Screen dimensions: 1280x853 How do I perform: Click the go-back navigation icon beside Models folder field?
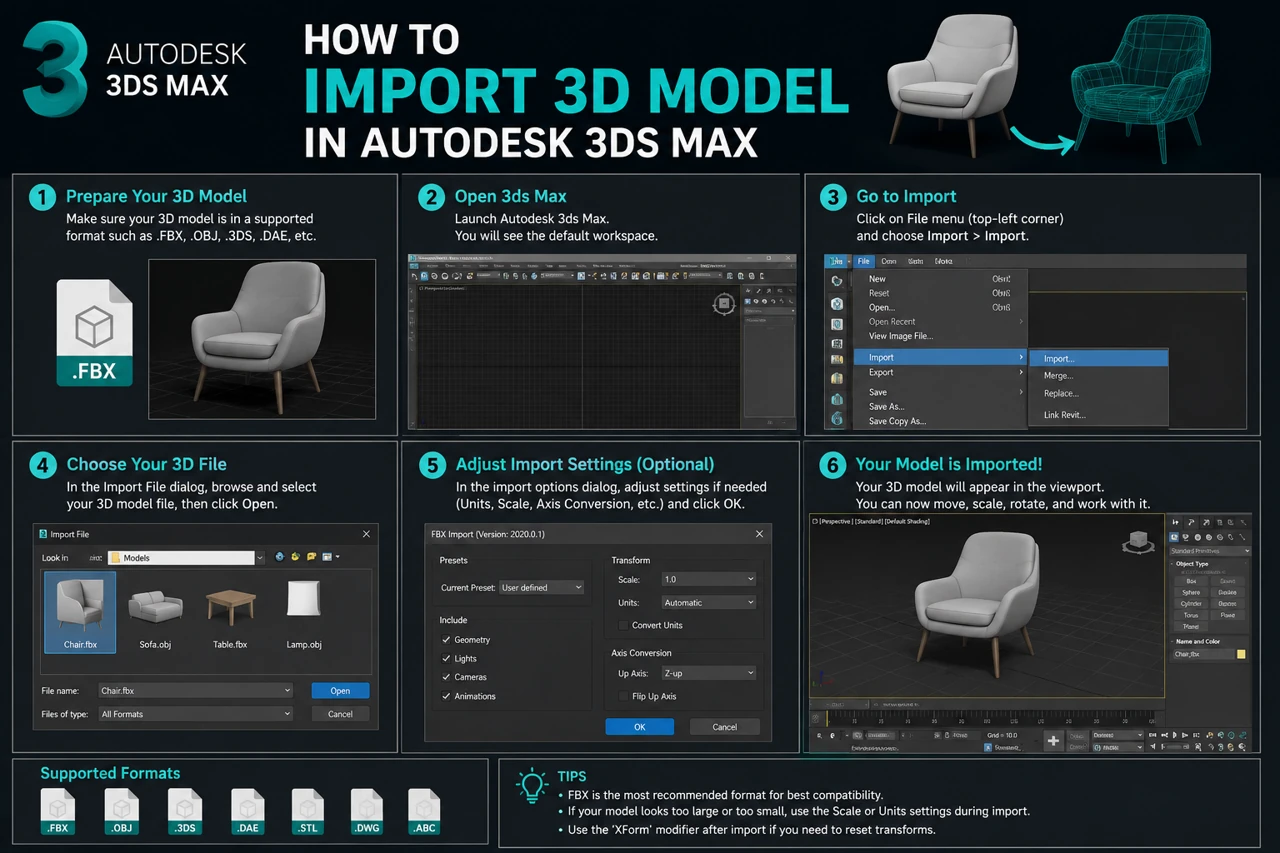coord(280,557)
